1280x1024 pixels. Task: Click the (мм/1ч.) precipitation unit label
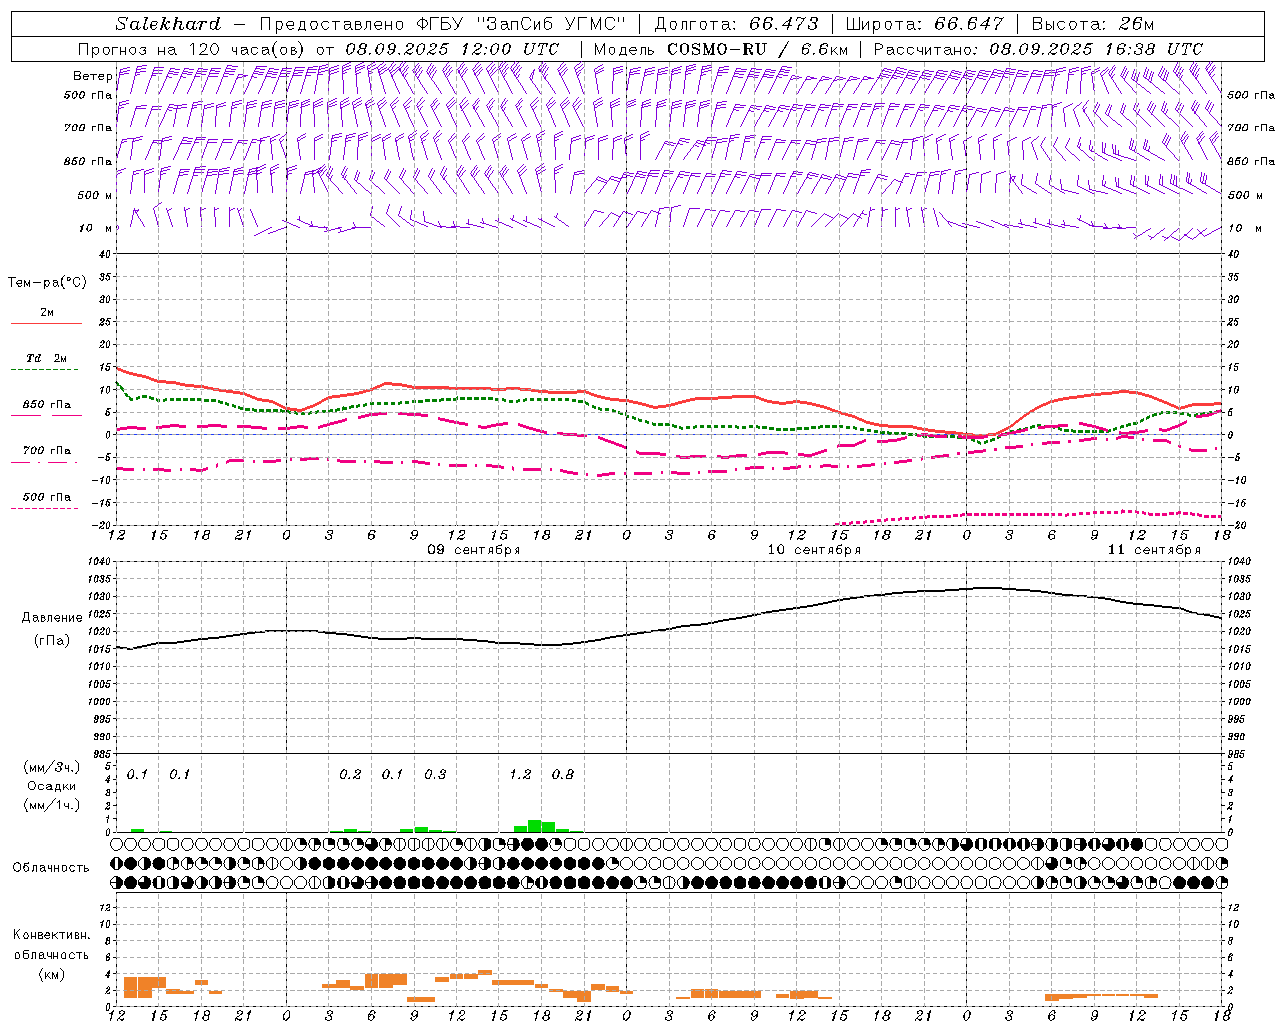[x=52, y=805]
